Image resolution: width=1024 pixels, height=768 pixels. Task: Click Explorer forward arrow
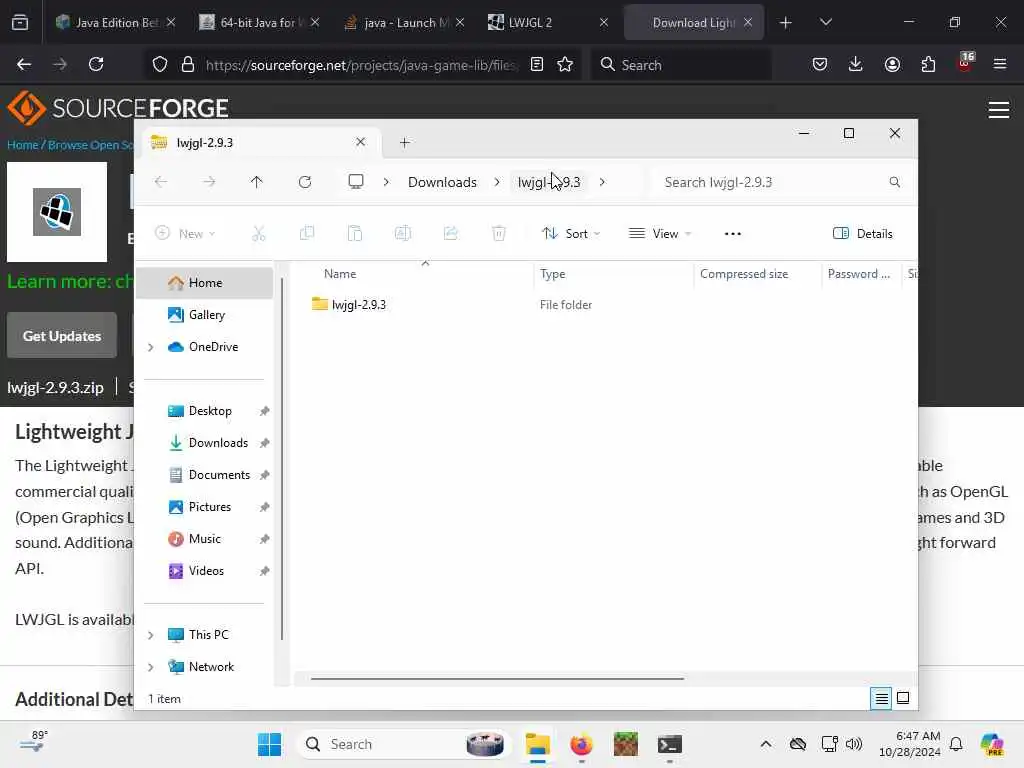(209, 182)
